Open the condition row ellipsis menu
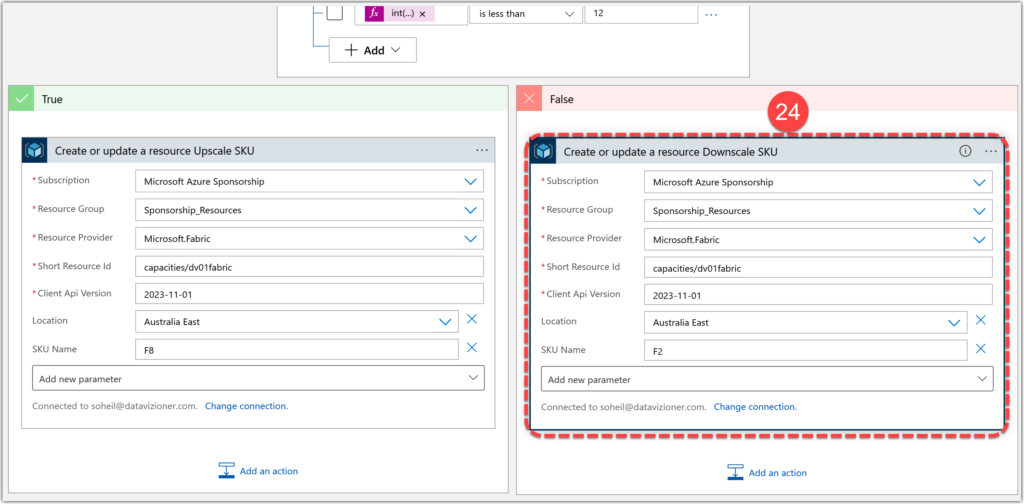The image size is (1024, 504). click(711, 14)
